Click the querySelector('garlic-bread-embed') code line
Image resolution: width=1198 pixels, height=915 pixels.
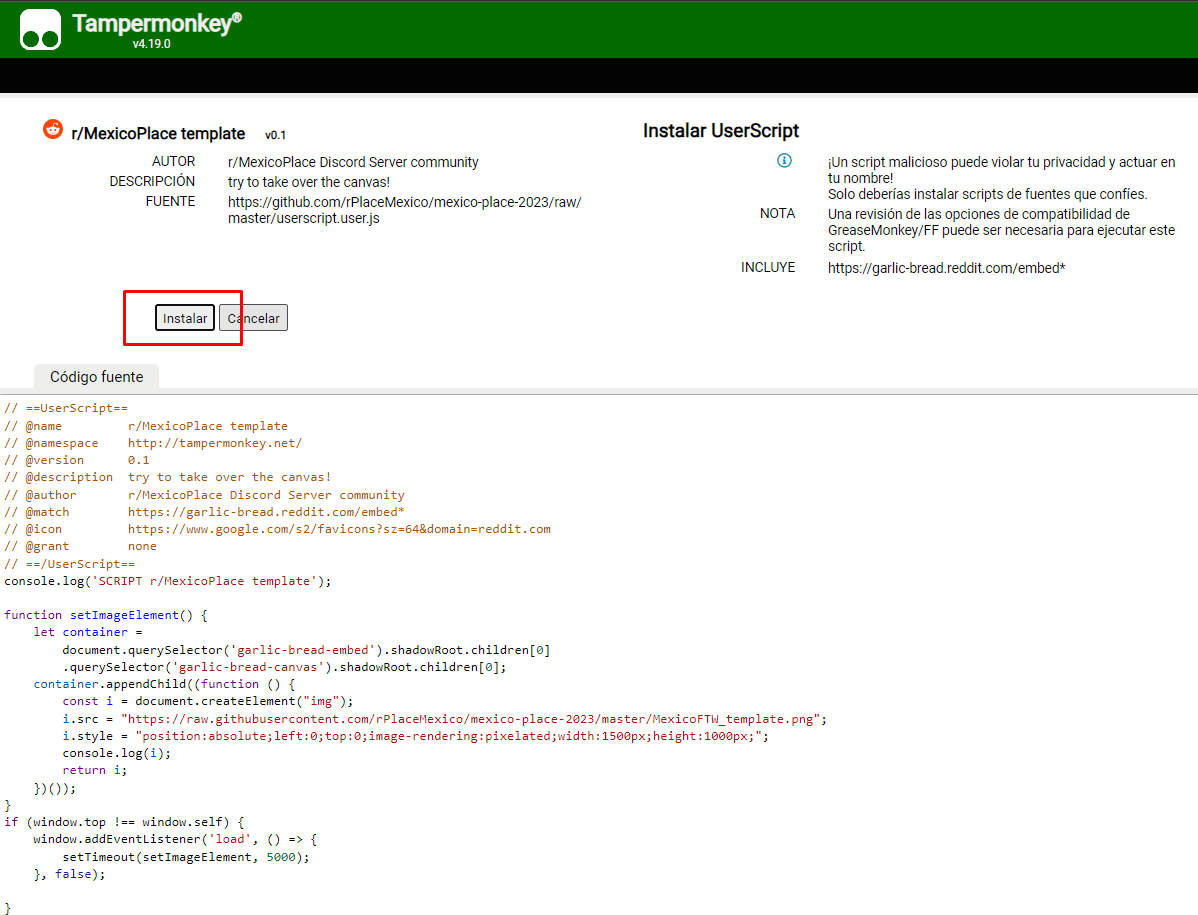306,650
